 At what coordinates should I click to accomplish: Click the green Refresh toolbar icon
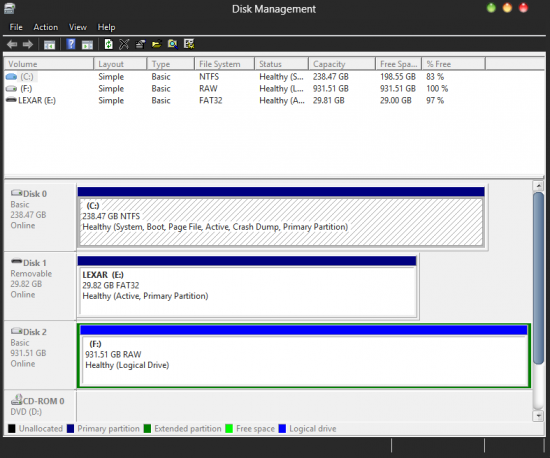coord(109,44)
